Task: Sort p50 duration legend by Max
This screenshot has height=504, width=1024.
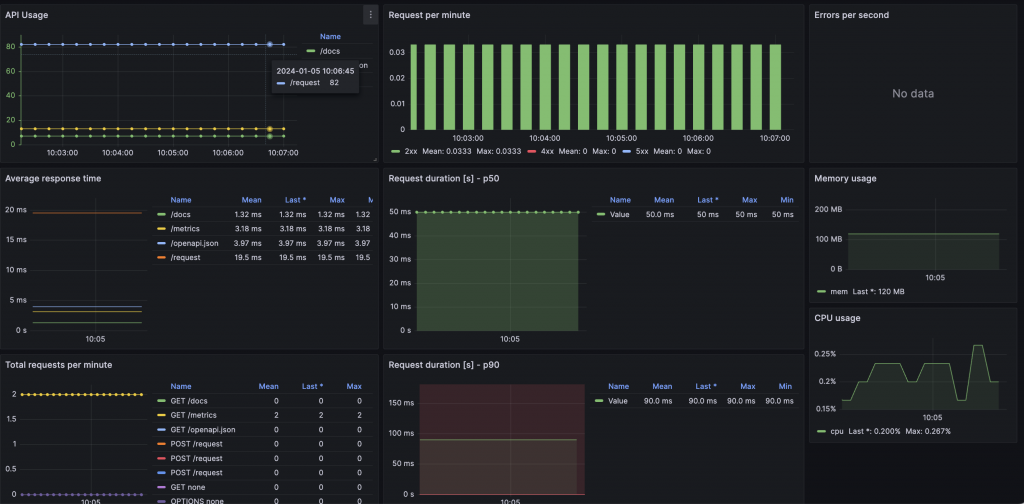Action: (x=749, y=200)
